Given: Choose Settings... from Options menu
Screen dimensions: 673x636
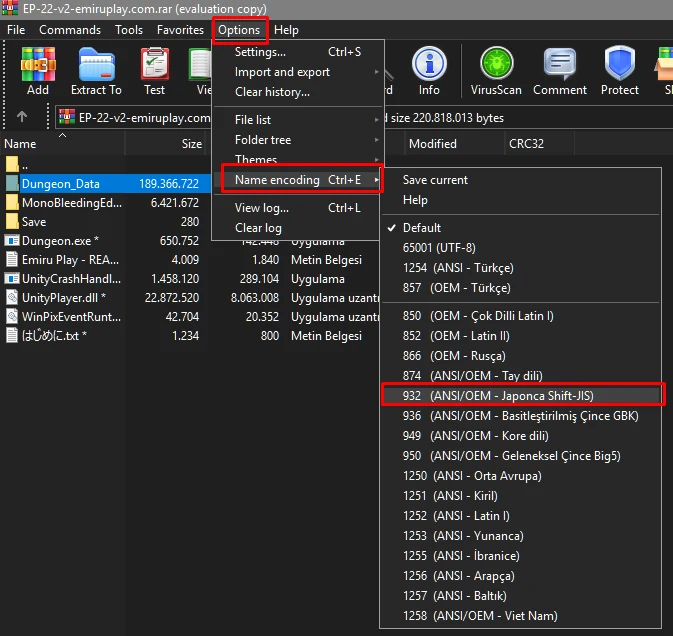Looking at the screenshot, I should point(298,52).
